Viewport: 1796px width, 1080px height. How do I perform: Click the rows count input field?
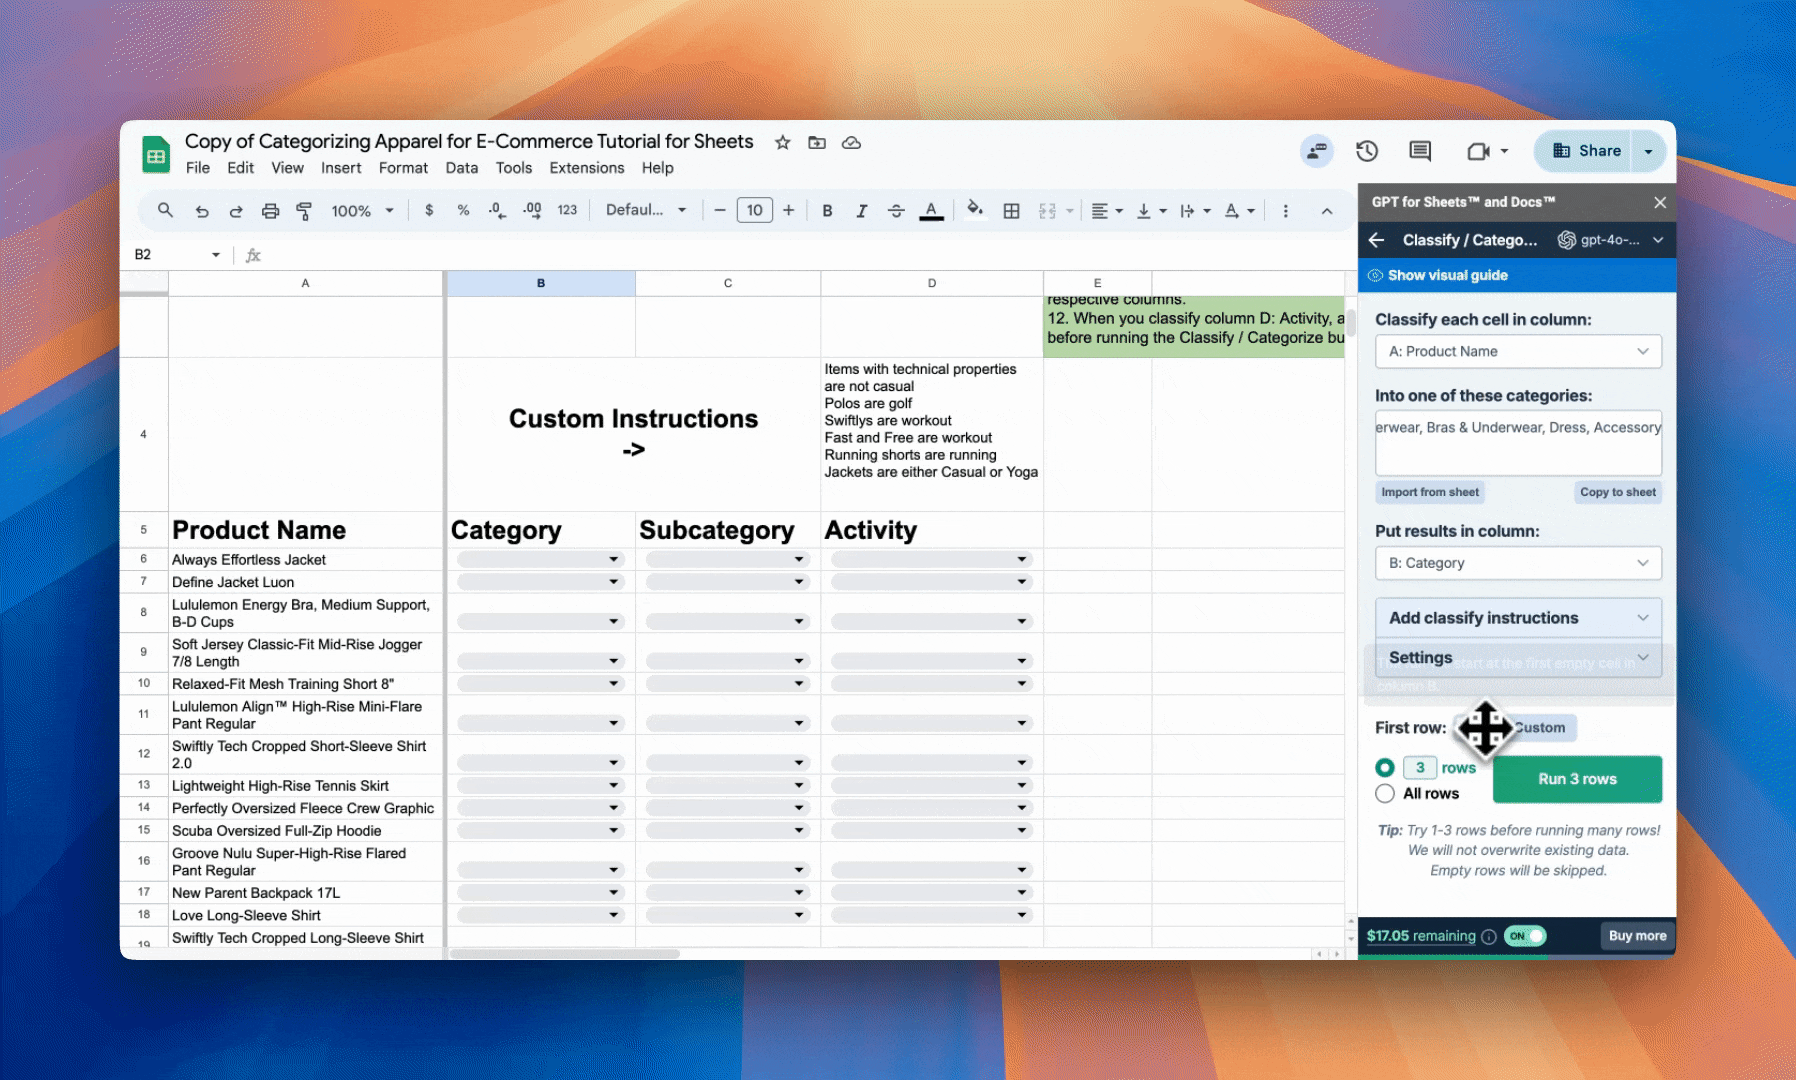(x=1420, y=767)
